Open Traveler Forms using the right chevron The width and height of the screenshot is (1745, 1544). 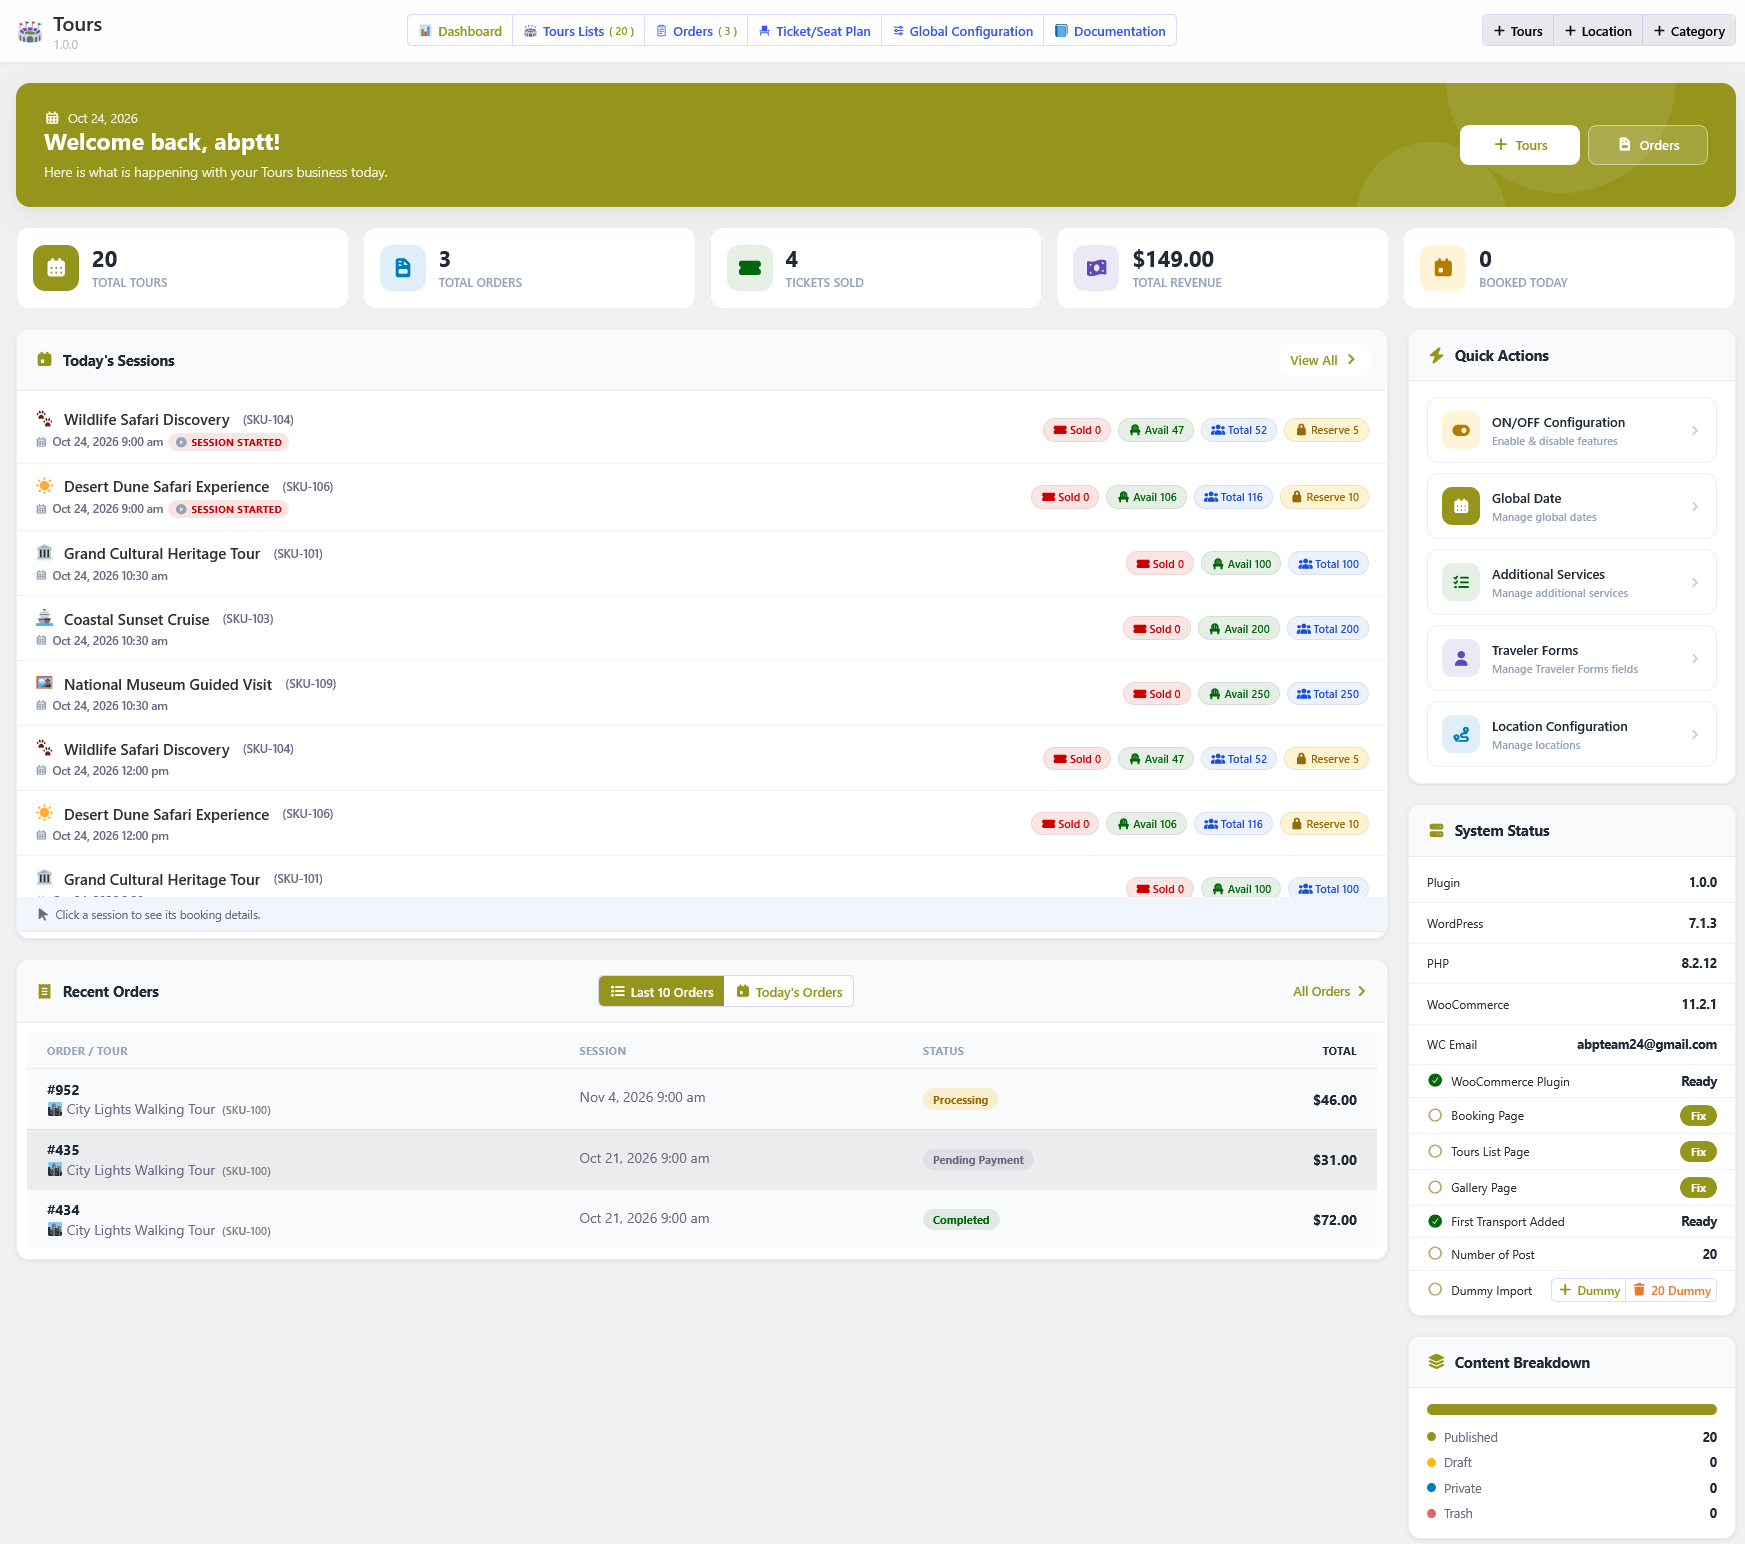click(1694, 658)
